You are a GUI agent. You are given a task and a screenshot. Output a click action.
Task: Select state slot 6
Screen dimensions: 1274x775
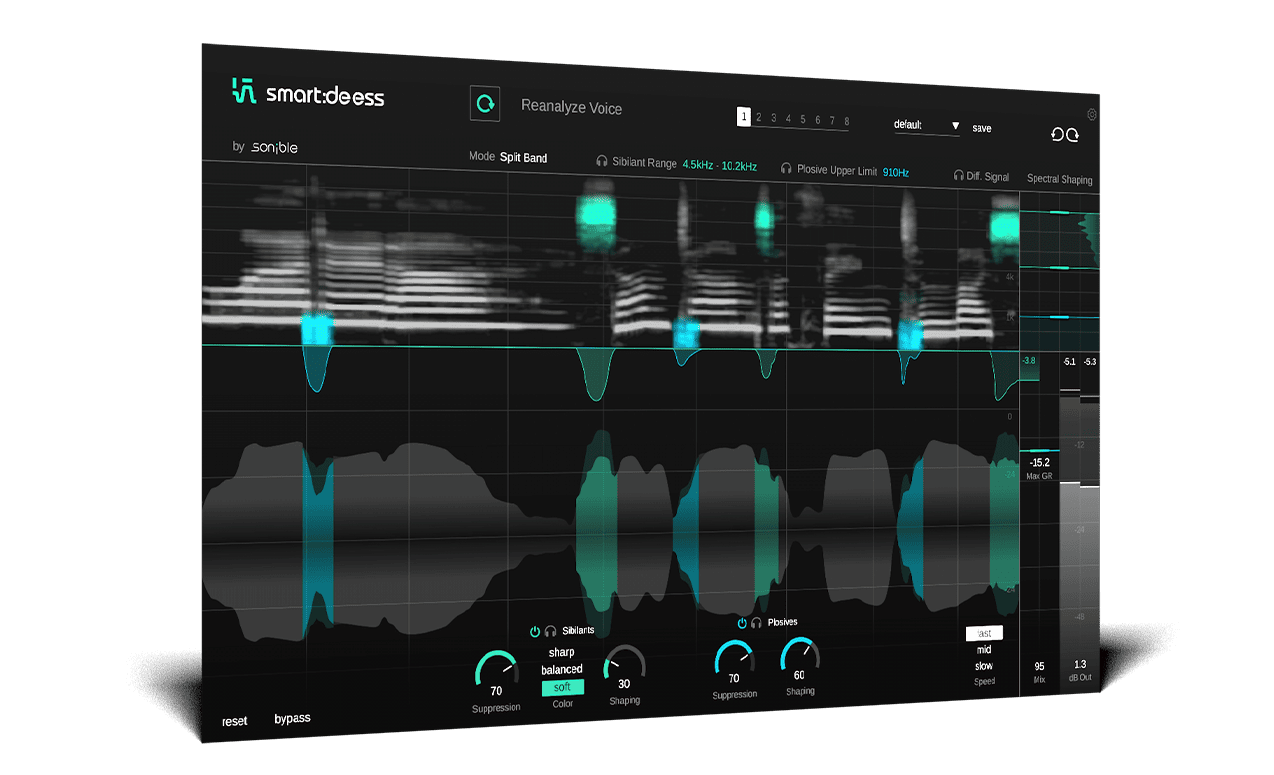pos(817,120)
